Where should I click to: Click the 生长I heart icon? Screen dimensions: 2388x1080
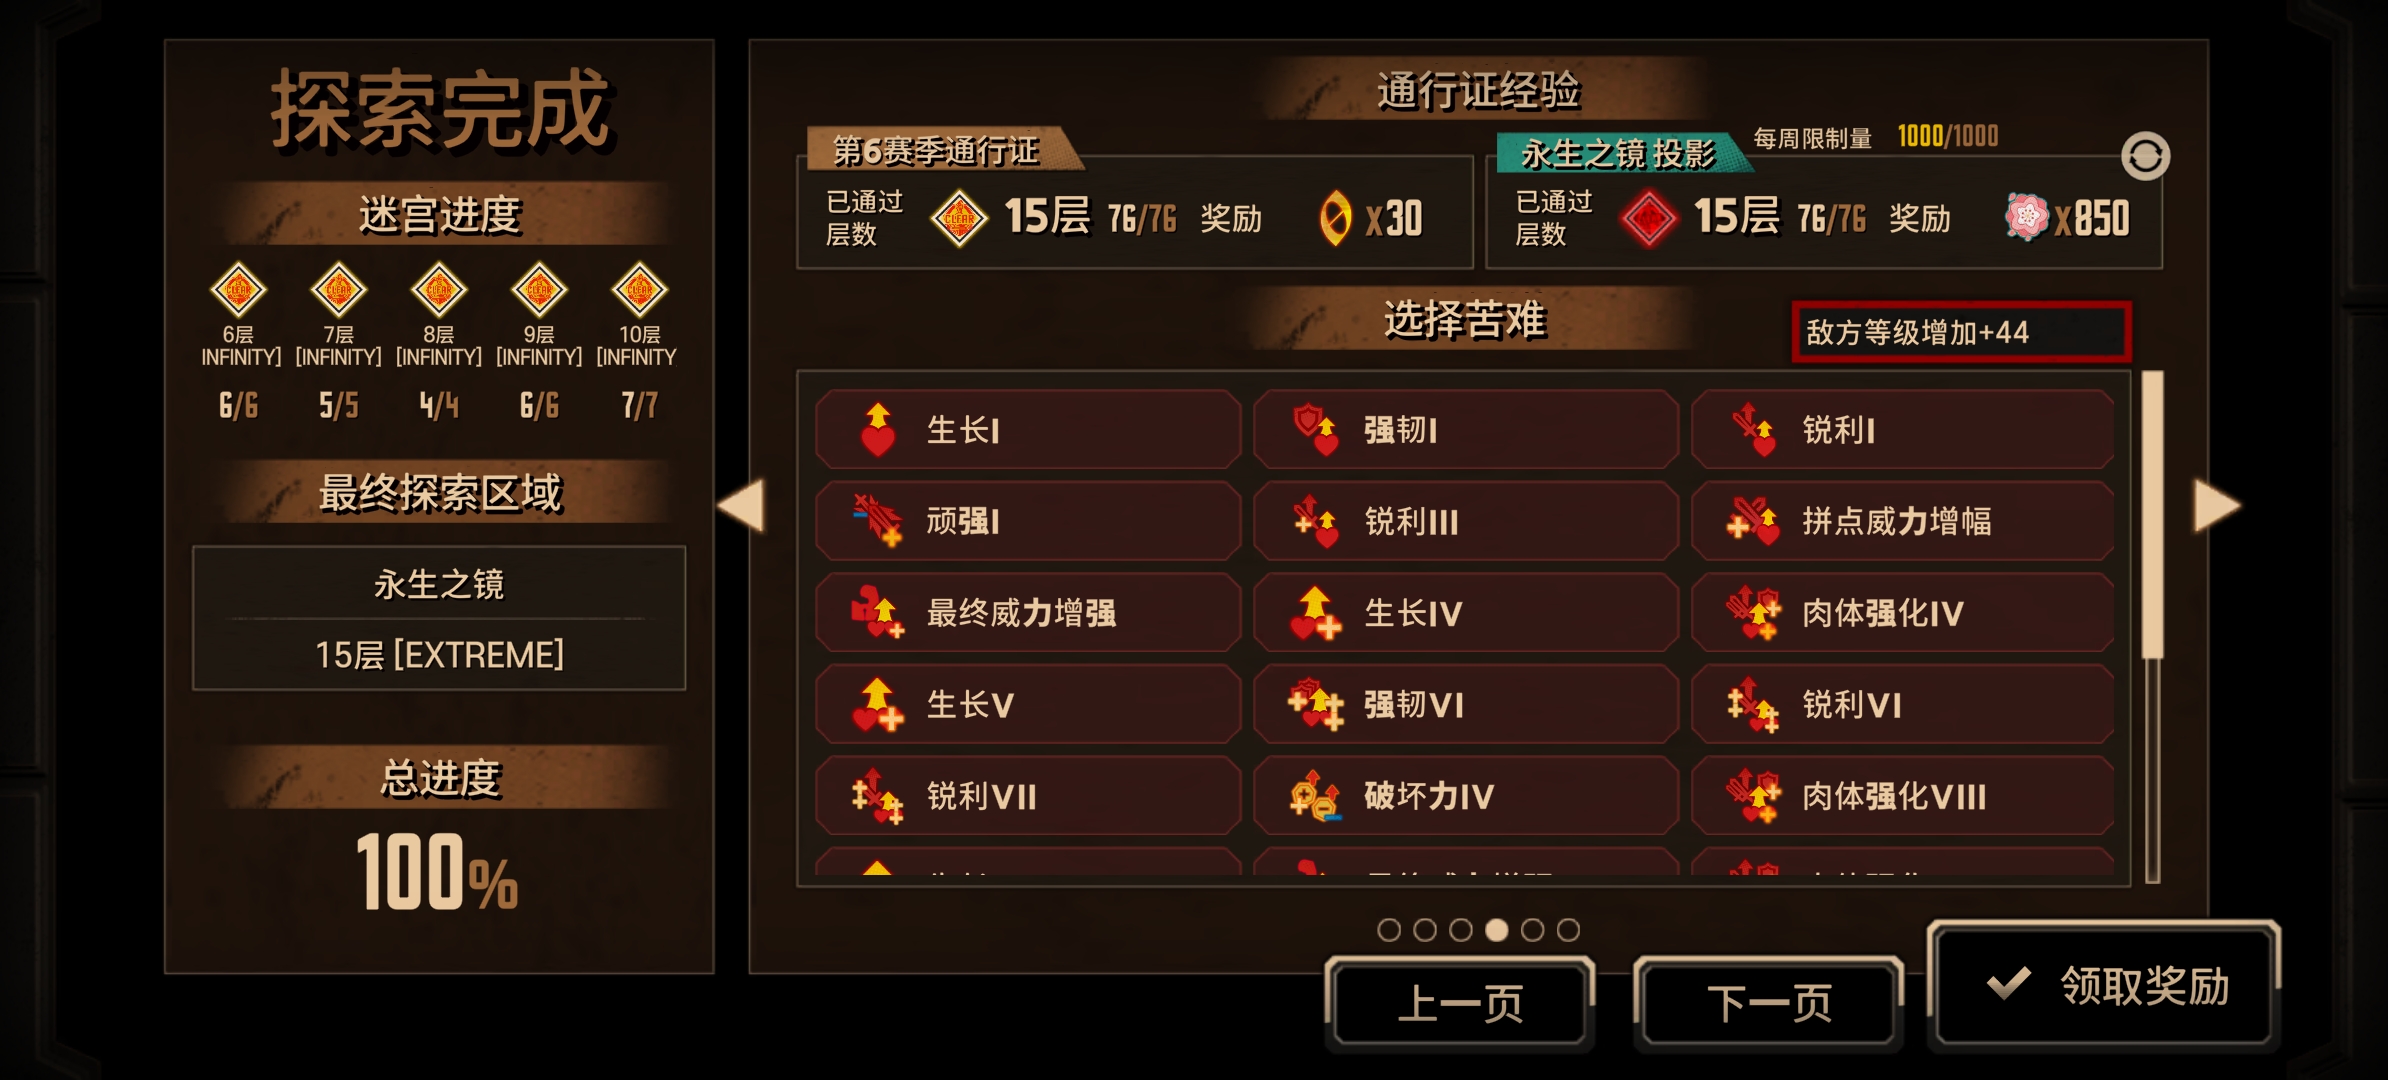click(x=878, y=430)
